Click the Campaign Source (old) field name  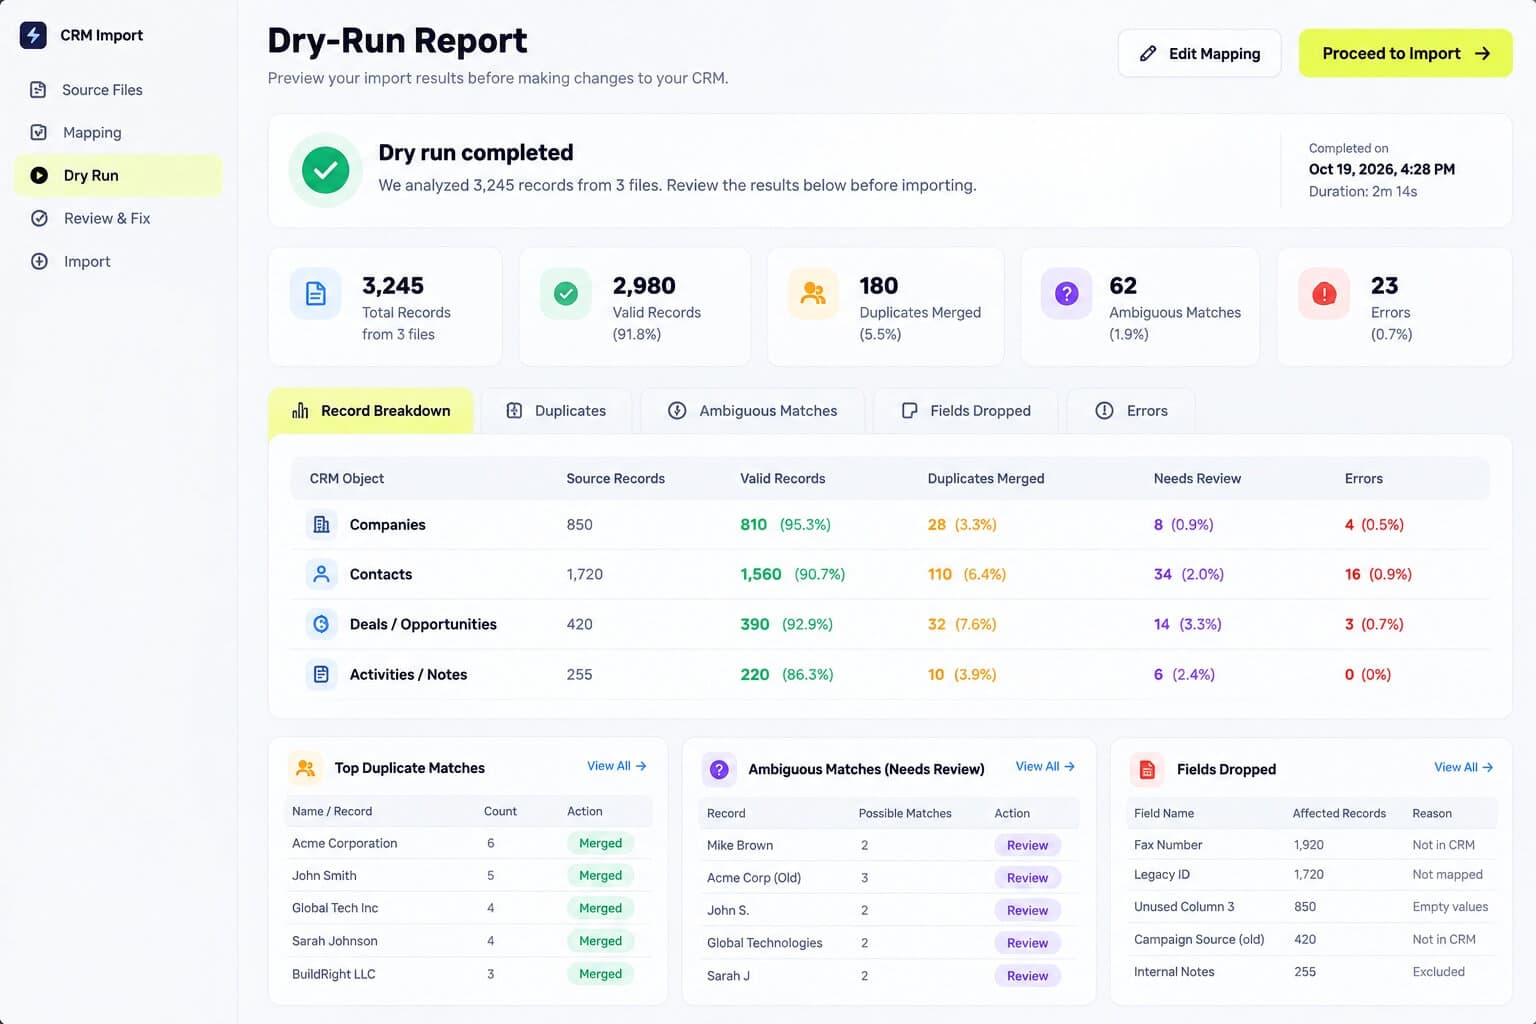click(x=1199, y=939)
